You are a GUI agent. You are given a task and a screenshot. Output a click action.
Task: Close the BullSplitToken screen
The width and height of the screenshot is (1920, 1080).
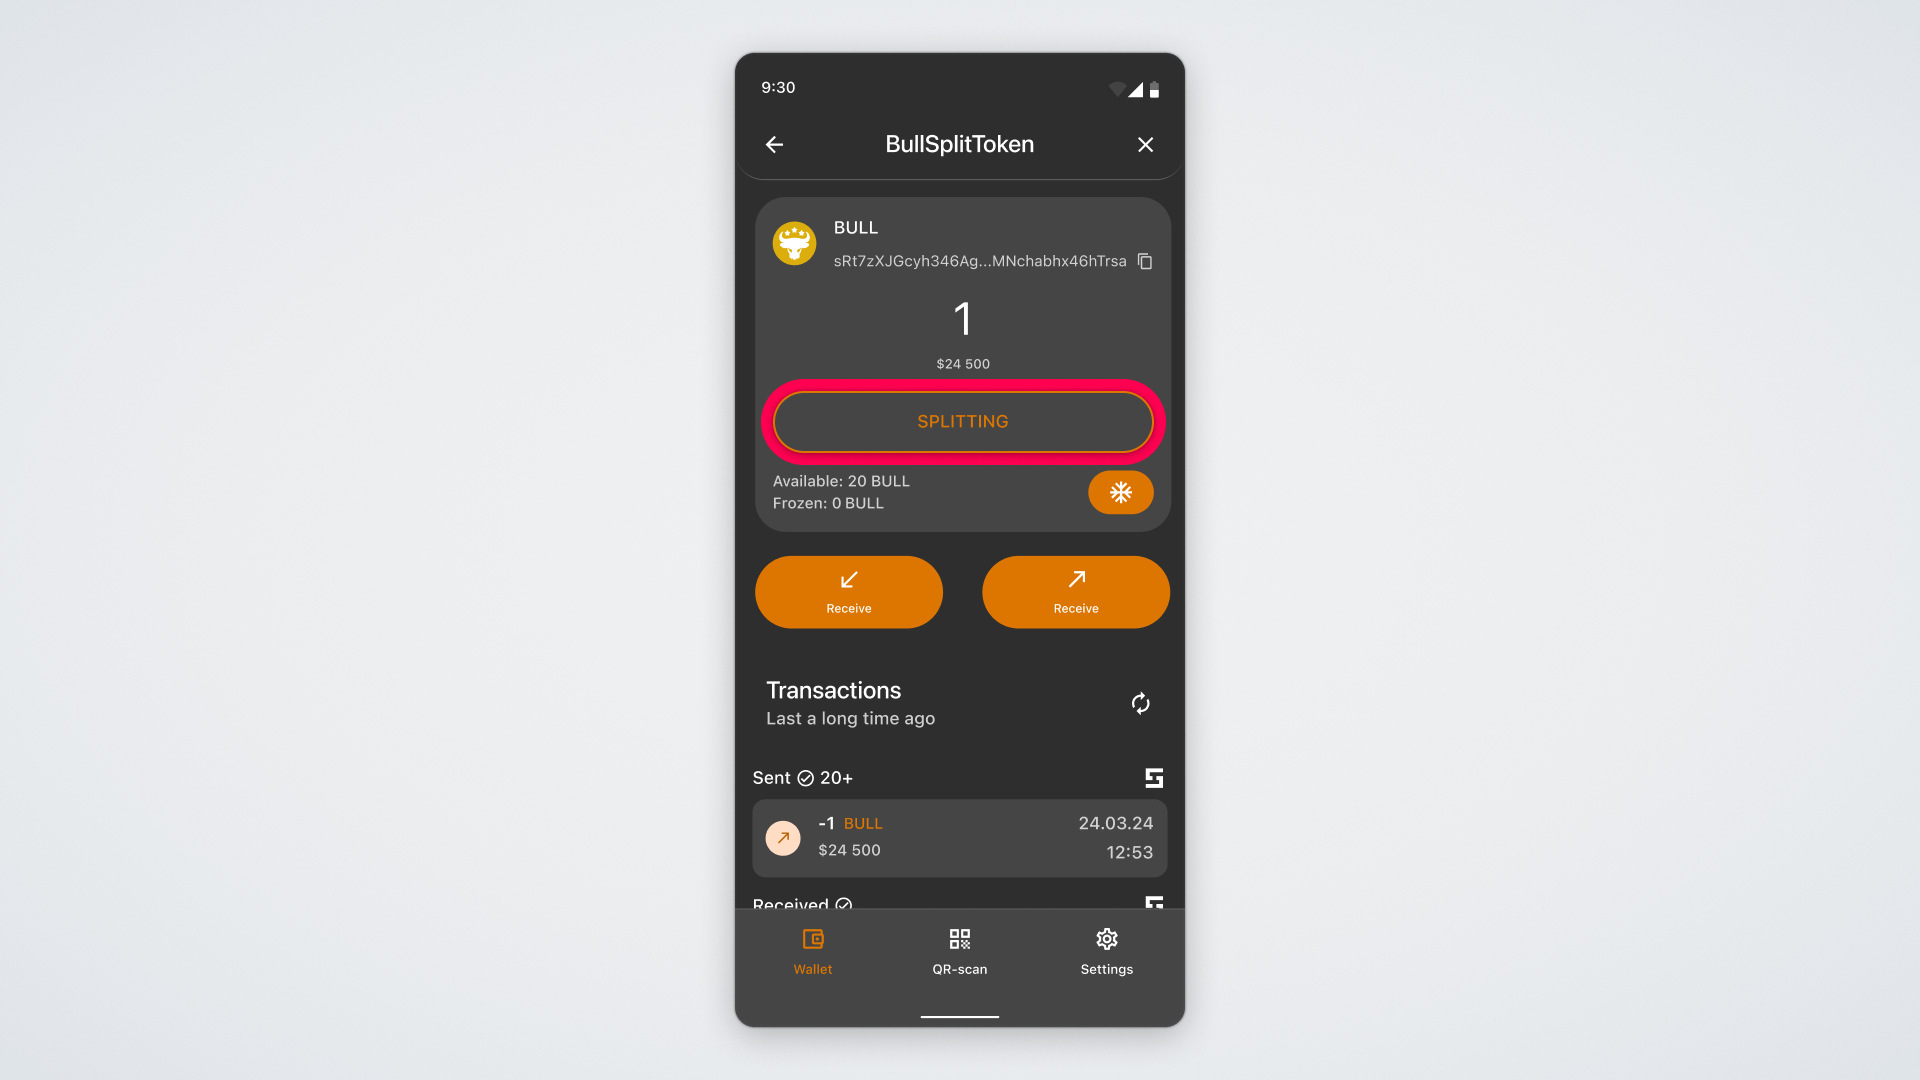coord(1146,145)
